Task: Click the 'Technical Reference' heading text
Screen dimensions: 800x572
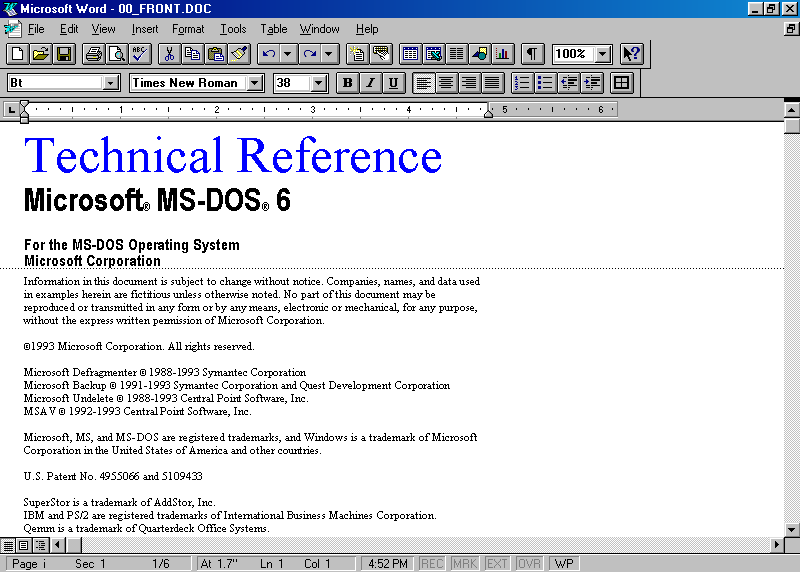Action: click(x=233, y=155)
